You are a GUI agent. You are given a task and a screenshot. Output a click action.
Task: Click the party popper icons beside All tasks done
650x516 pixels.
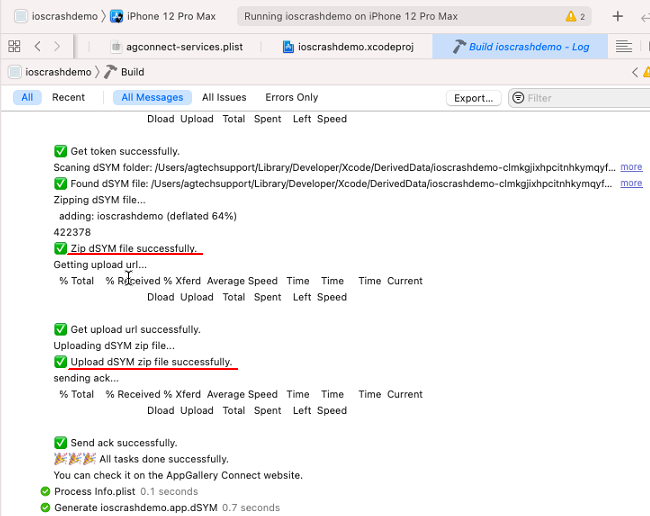click(75, 459)
